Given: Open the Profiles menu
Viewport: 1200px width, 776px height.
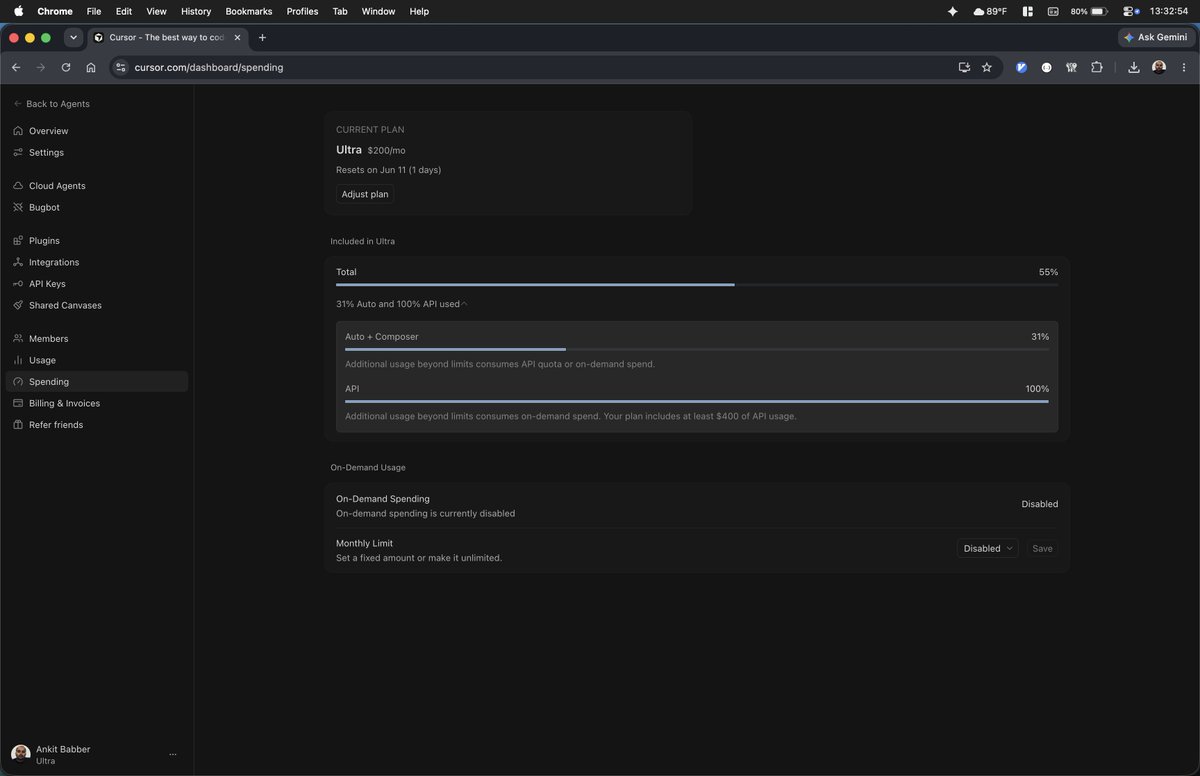Looking at the screenshot, I should (302, 11).
